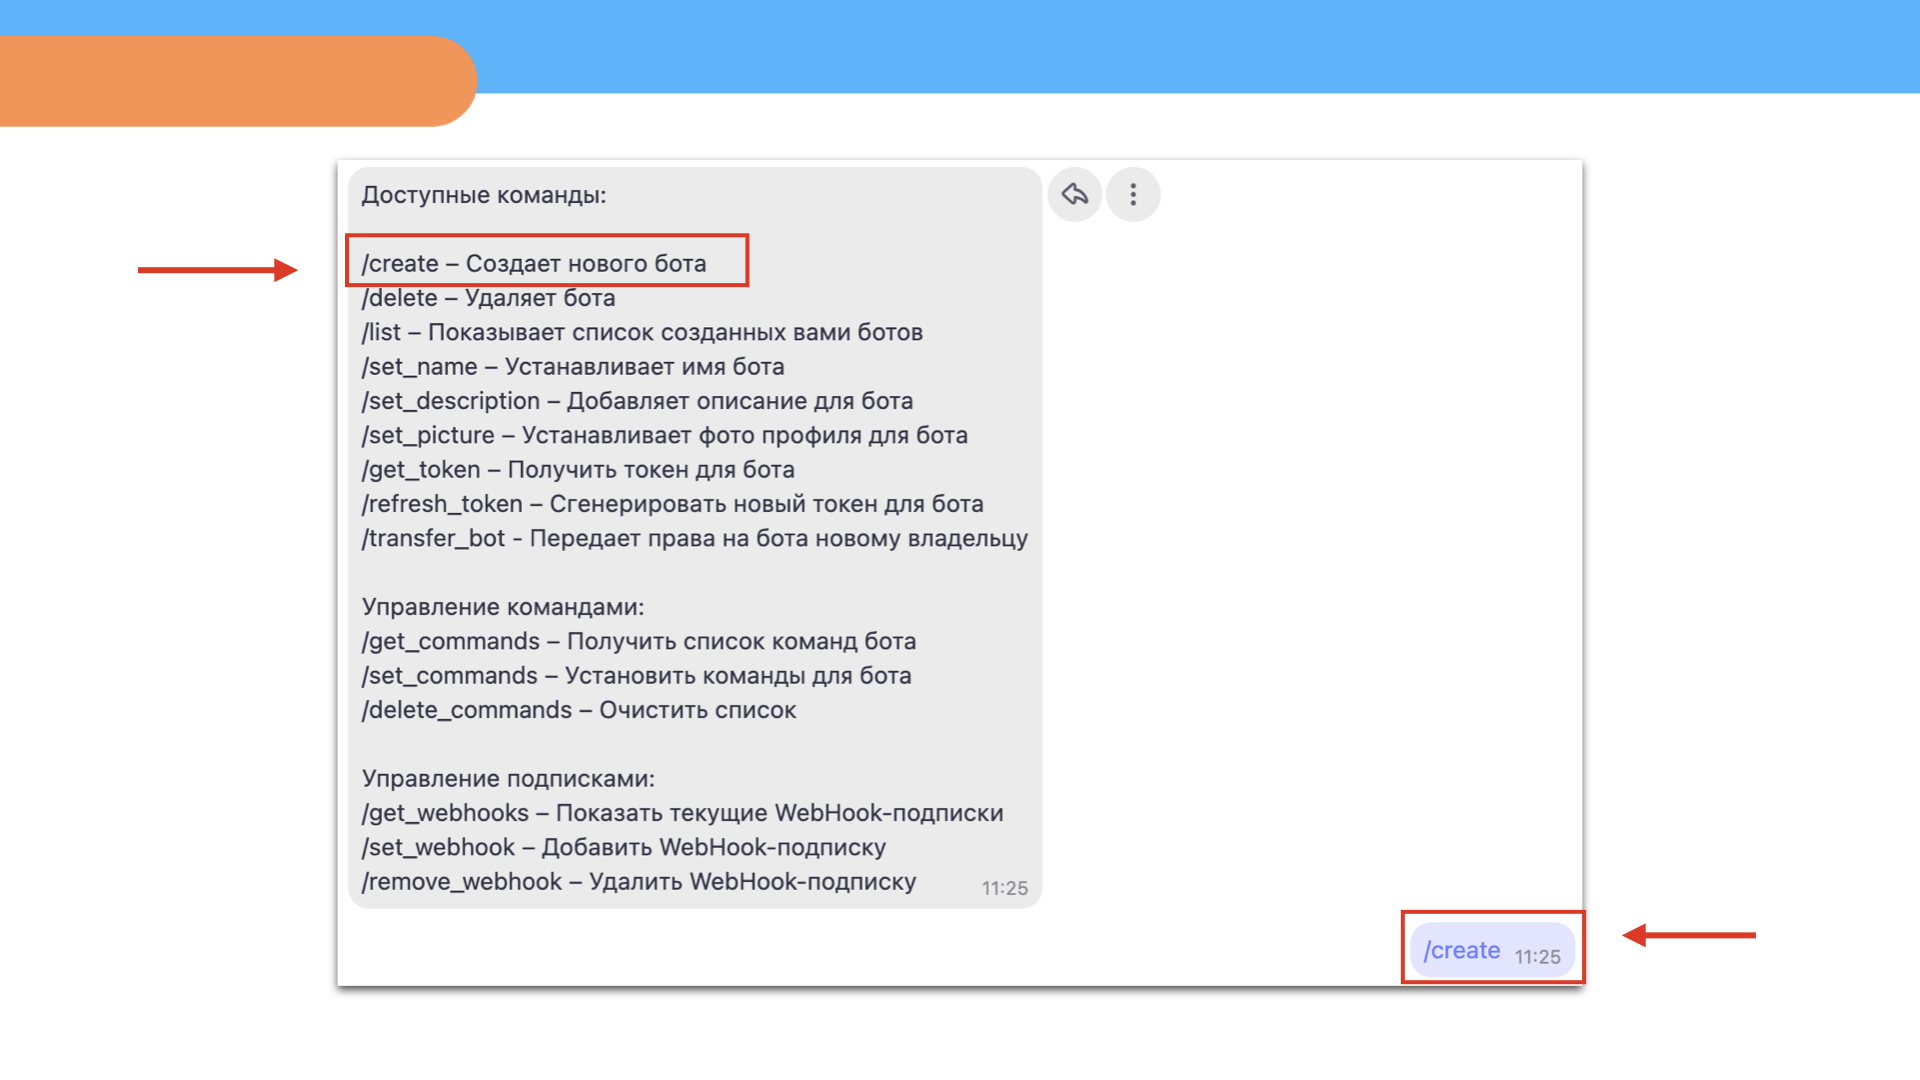Select the /list command line
Image resolution: width=1920 pixels, height=1080 pixels.
coord(642,332)
